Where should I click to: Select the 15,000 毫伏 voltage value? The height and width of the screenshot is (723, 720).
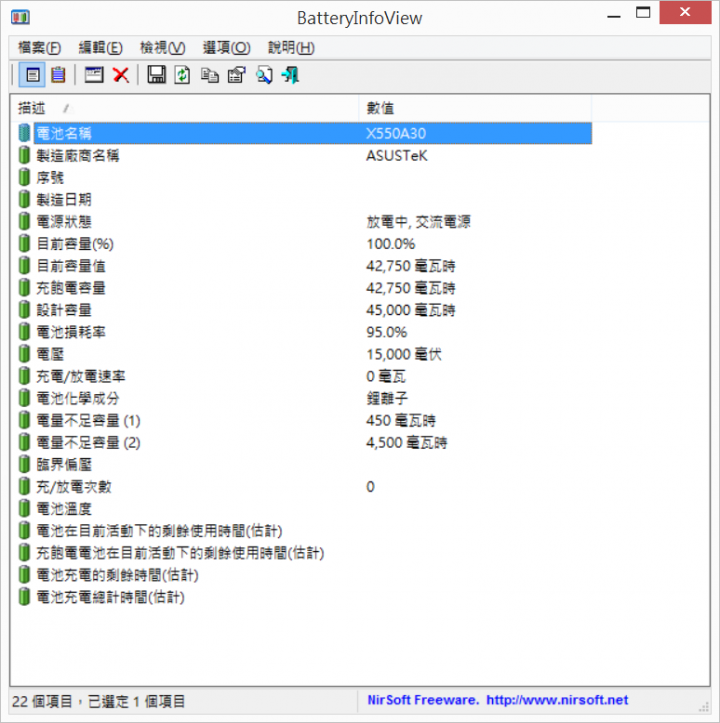point(404,355)
